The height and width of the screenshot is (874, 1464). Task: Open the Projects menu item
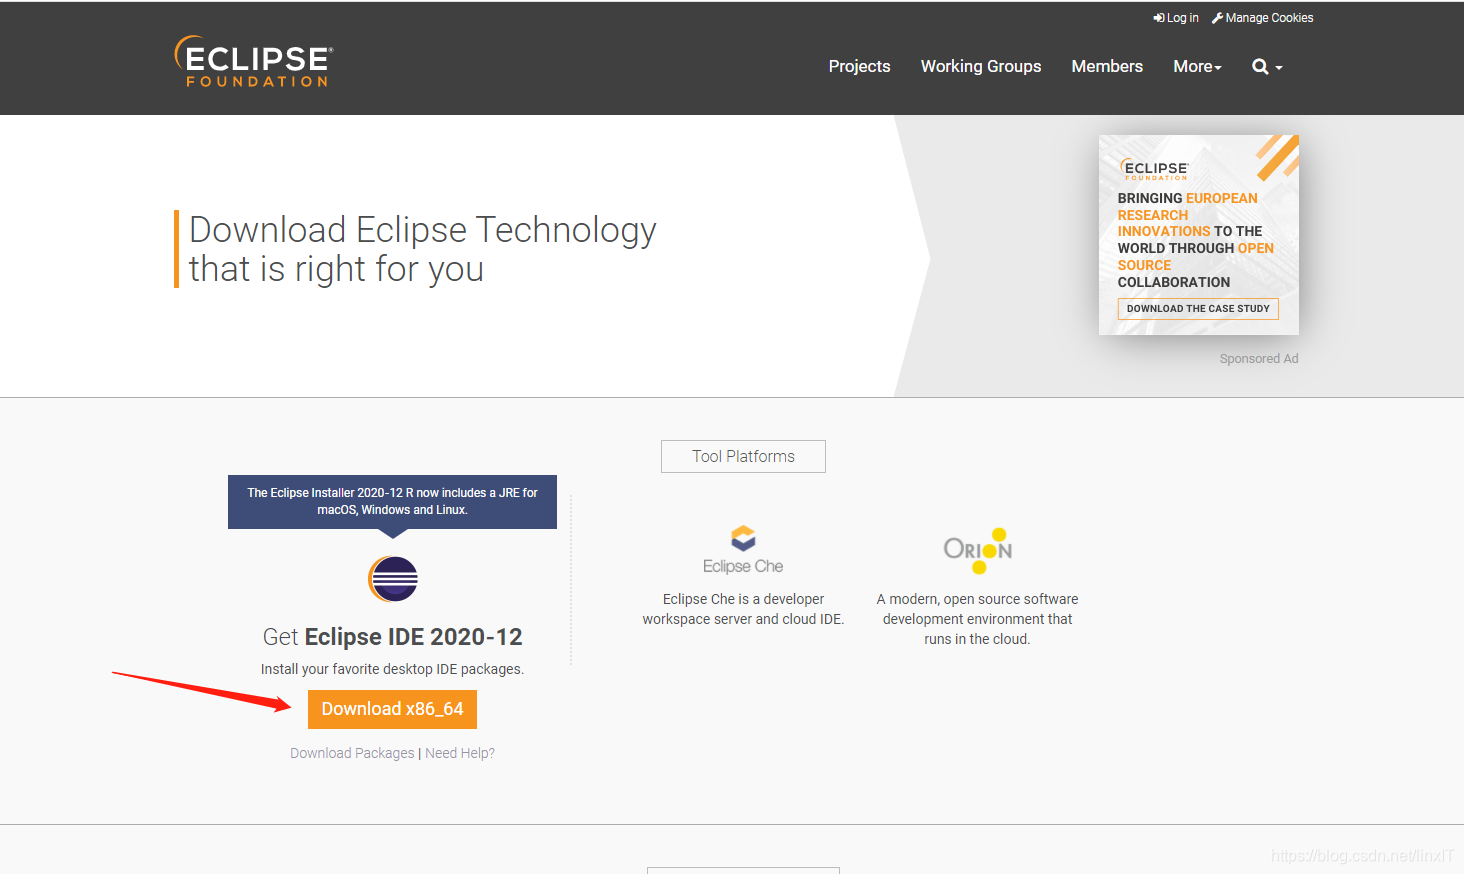click(859, 66)
